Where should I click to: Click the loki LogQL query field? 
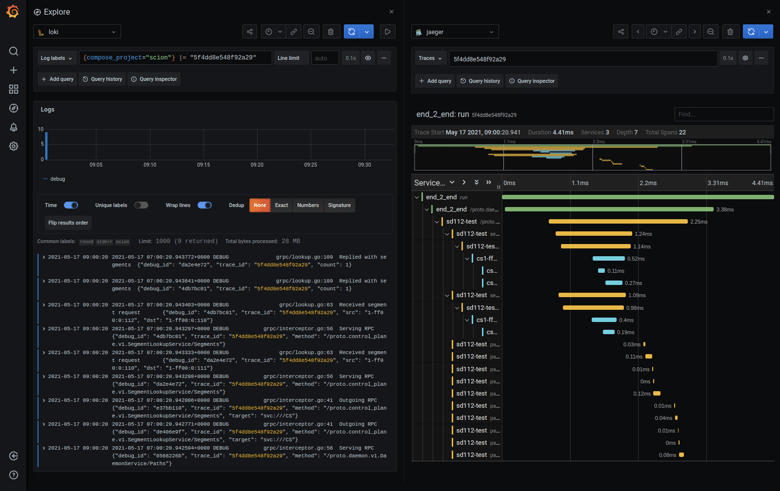pyautogui.click(x=175, y=58)
